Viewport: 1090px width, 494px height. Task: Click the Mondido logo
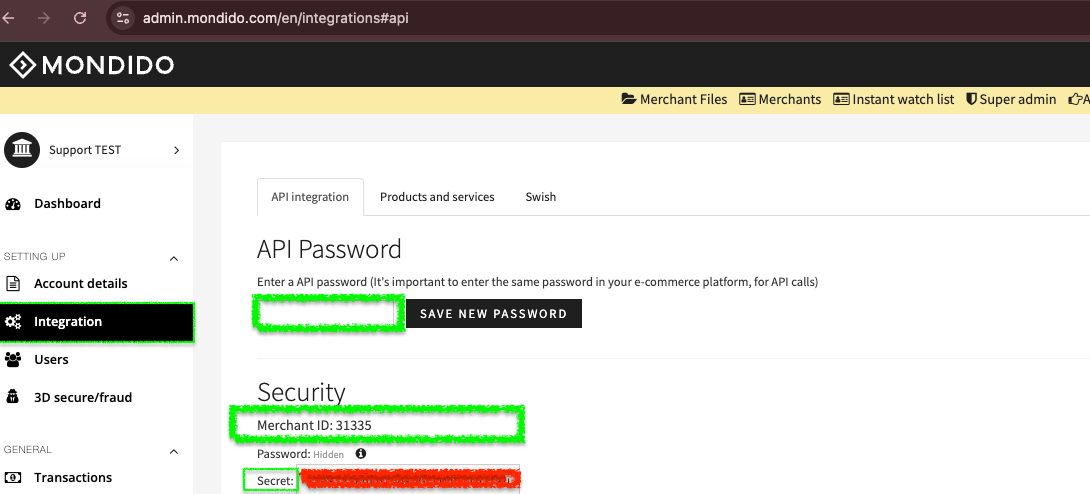91,65
